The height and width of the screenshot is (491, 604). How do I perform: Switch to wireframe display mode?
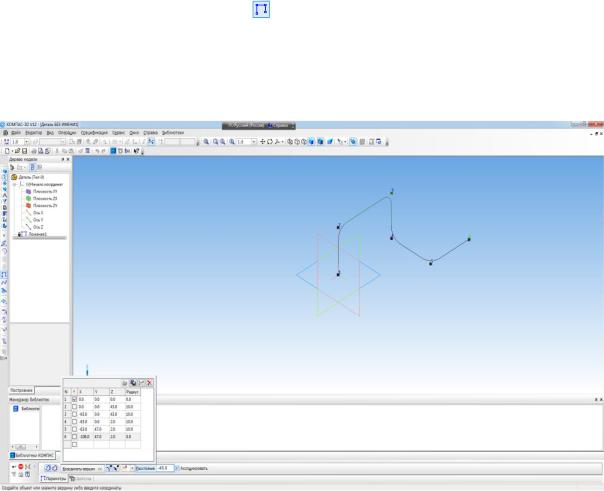tap(290, 142)
